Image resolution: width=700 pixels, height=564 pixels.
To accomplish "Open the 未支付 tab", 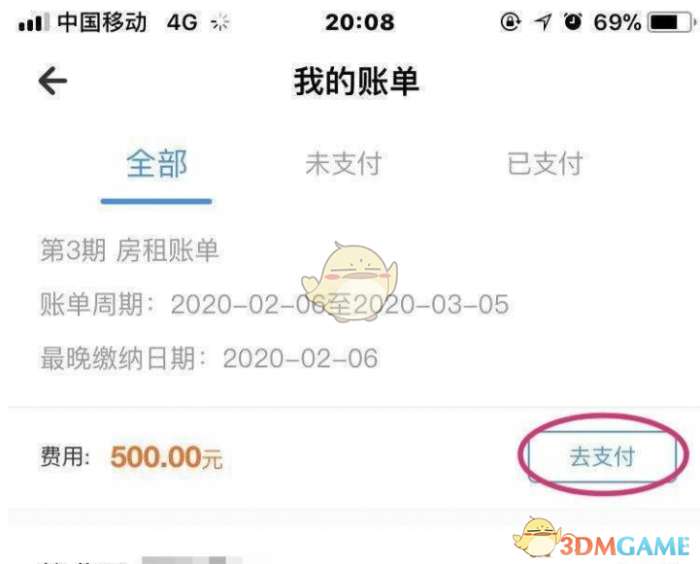I will click(343, 164).
